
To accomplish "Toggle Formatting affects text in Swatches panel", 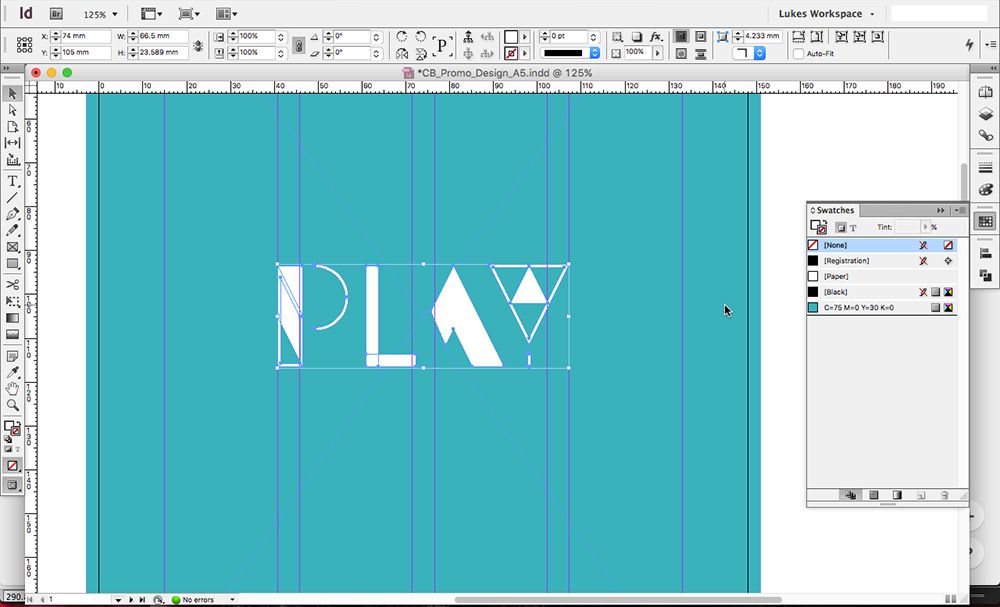I will (x=853, y=228).
